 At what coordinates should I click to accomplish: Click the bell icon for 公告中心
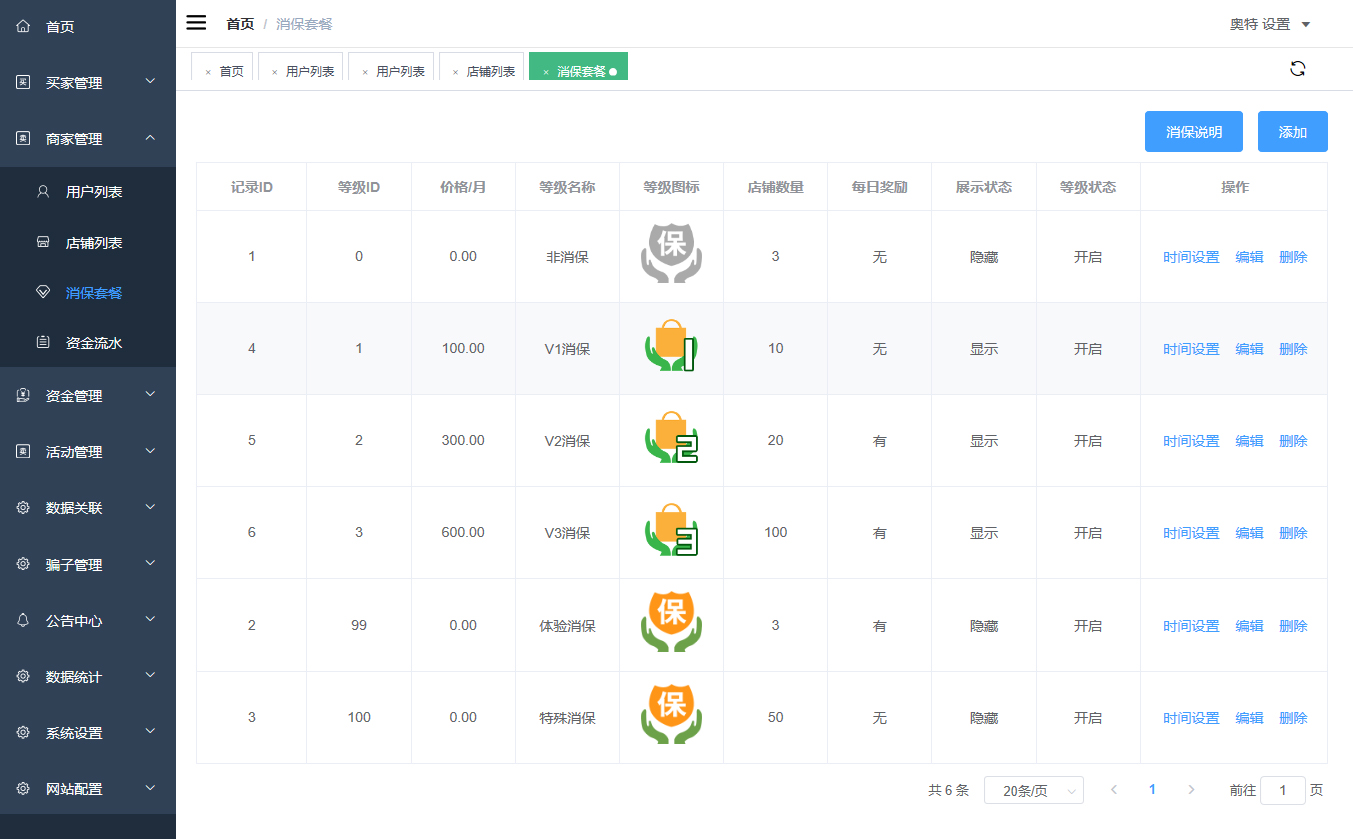pyautogui.click(x=24, y=620)
